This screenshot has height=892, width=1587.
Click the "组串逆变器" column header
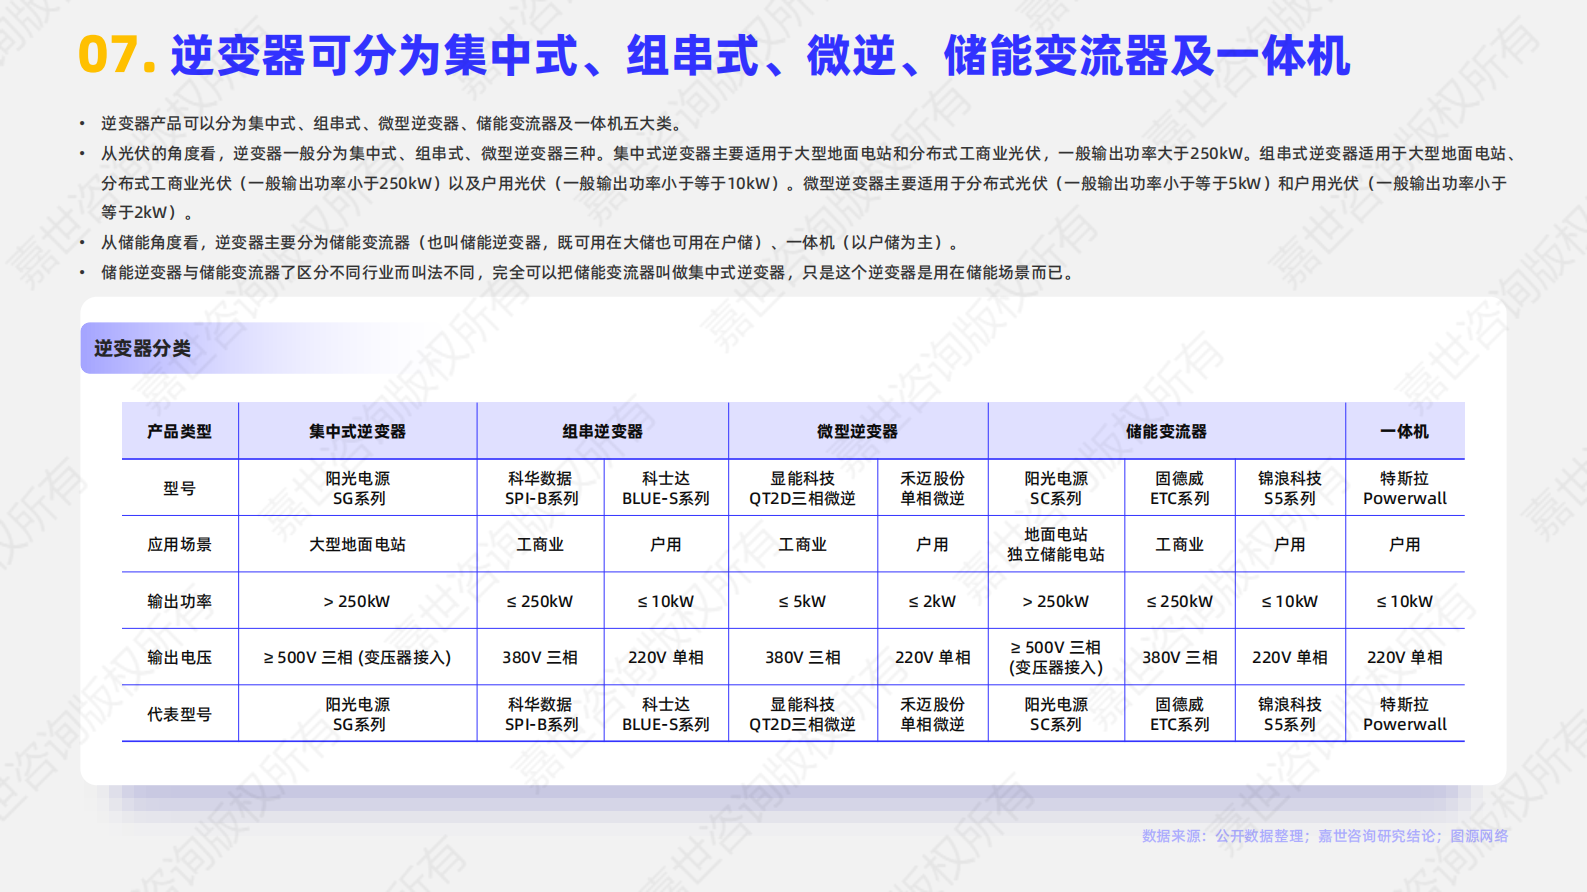pos(602,432)
